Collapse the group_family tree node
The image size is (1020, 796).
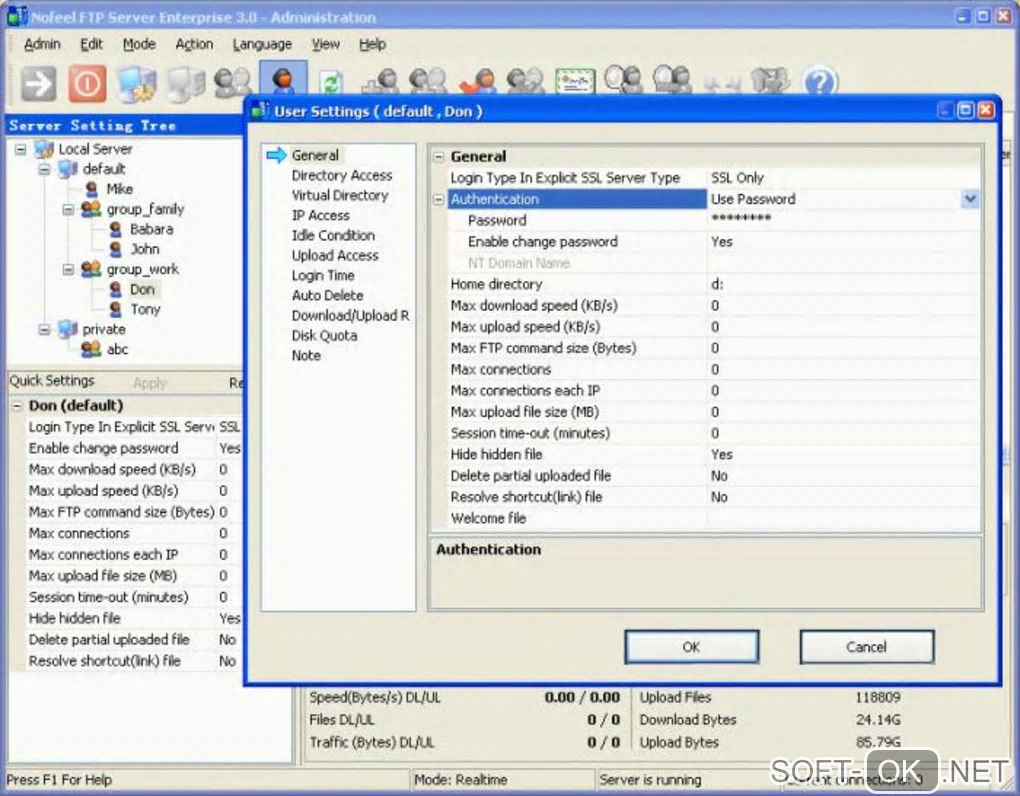pyautogui.click(x=68, y=209)
